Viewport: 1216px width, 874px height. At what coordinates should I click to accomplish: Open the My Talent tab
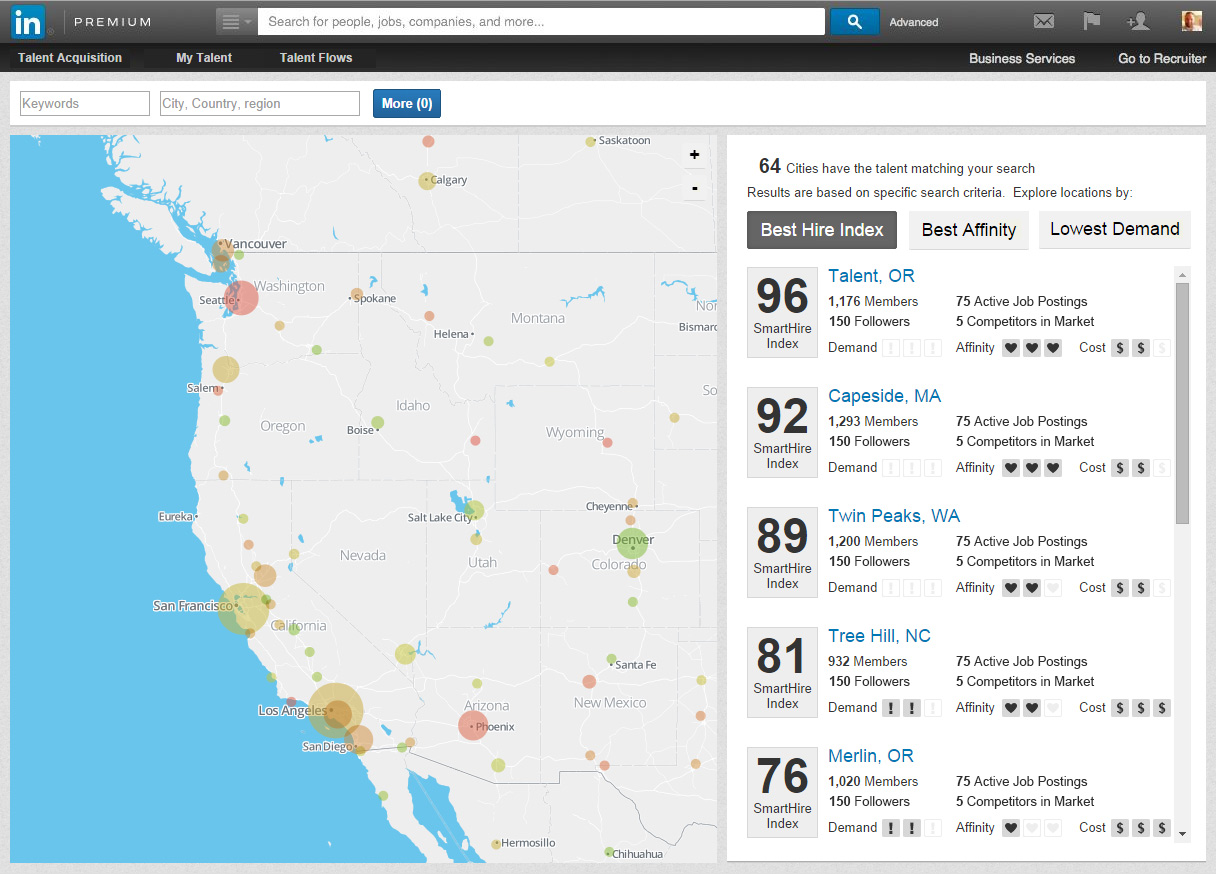point(204,58)
